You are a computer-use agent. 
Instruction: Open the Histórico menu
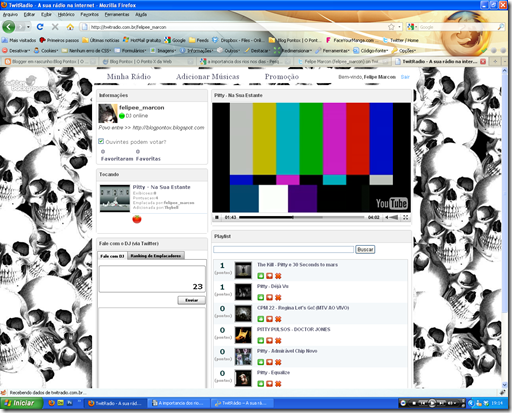(x=66, y=14)
